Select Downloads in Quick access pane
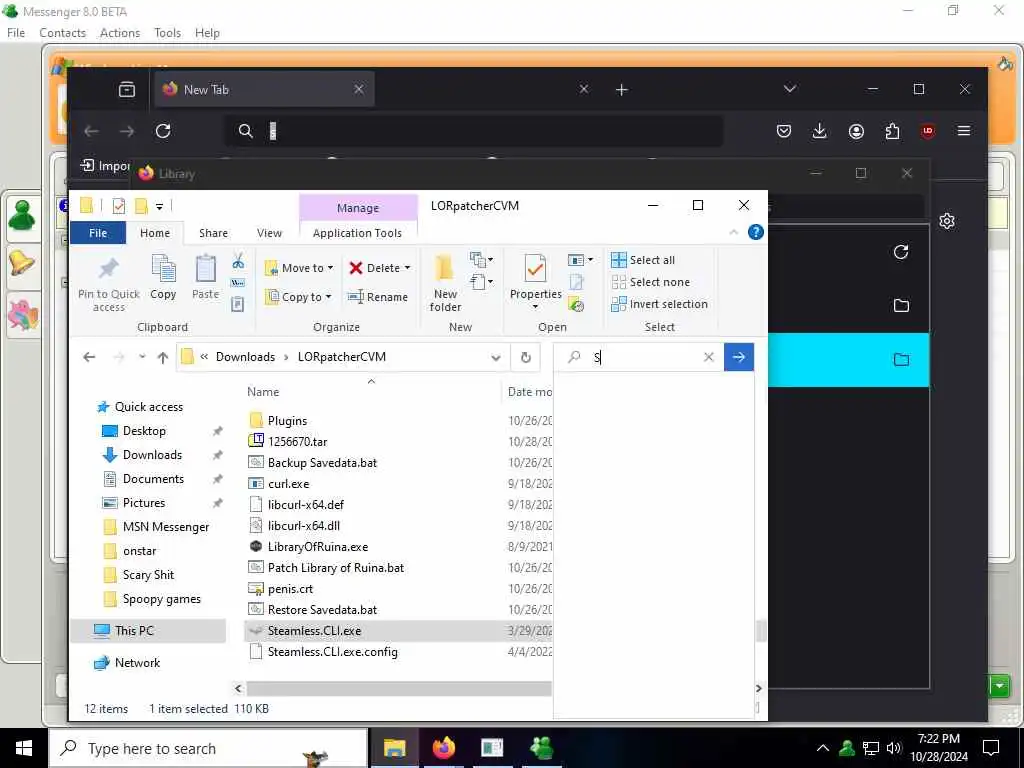Viewport: 1024px width, 768px height. pyautogui.click(x=152, y=455)
